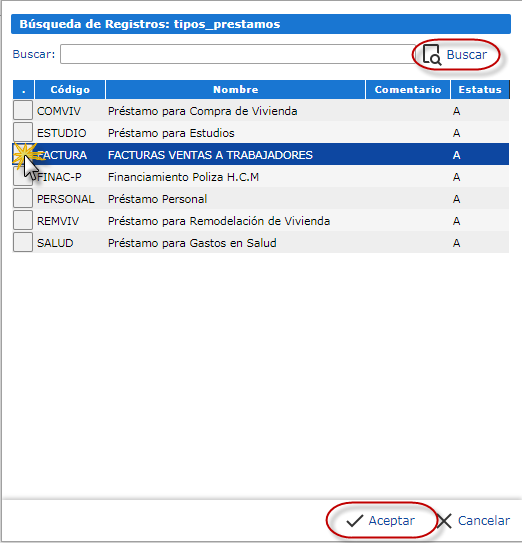Click the Aceptar button label
This screenshot has width=522, height=543.
[391, 520]
